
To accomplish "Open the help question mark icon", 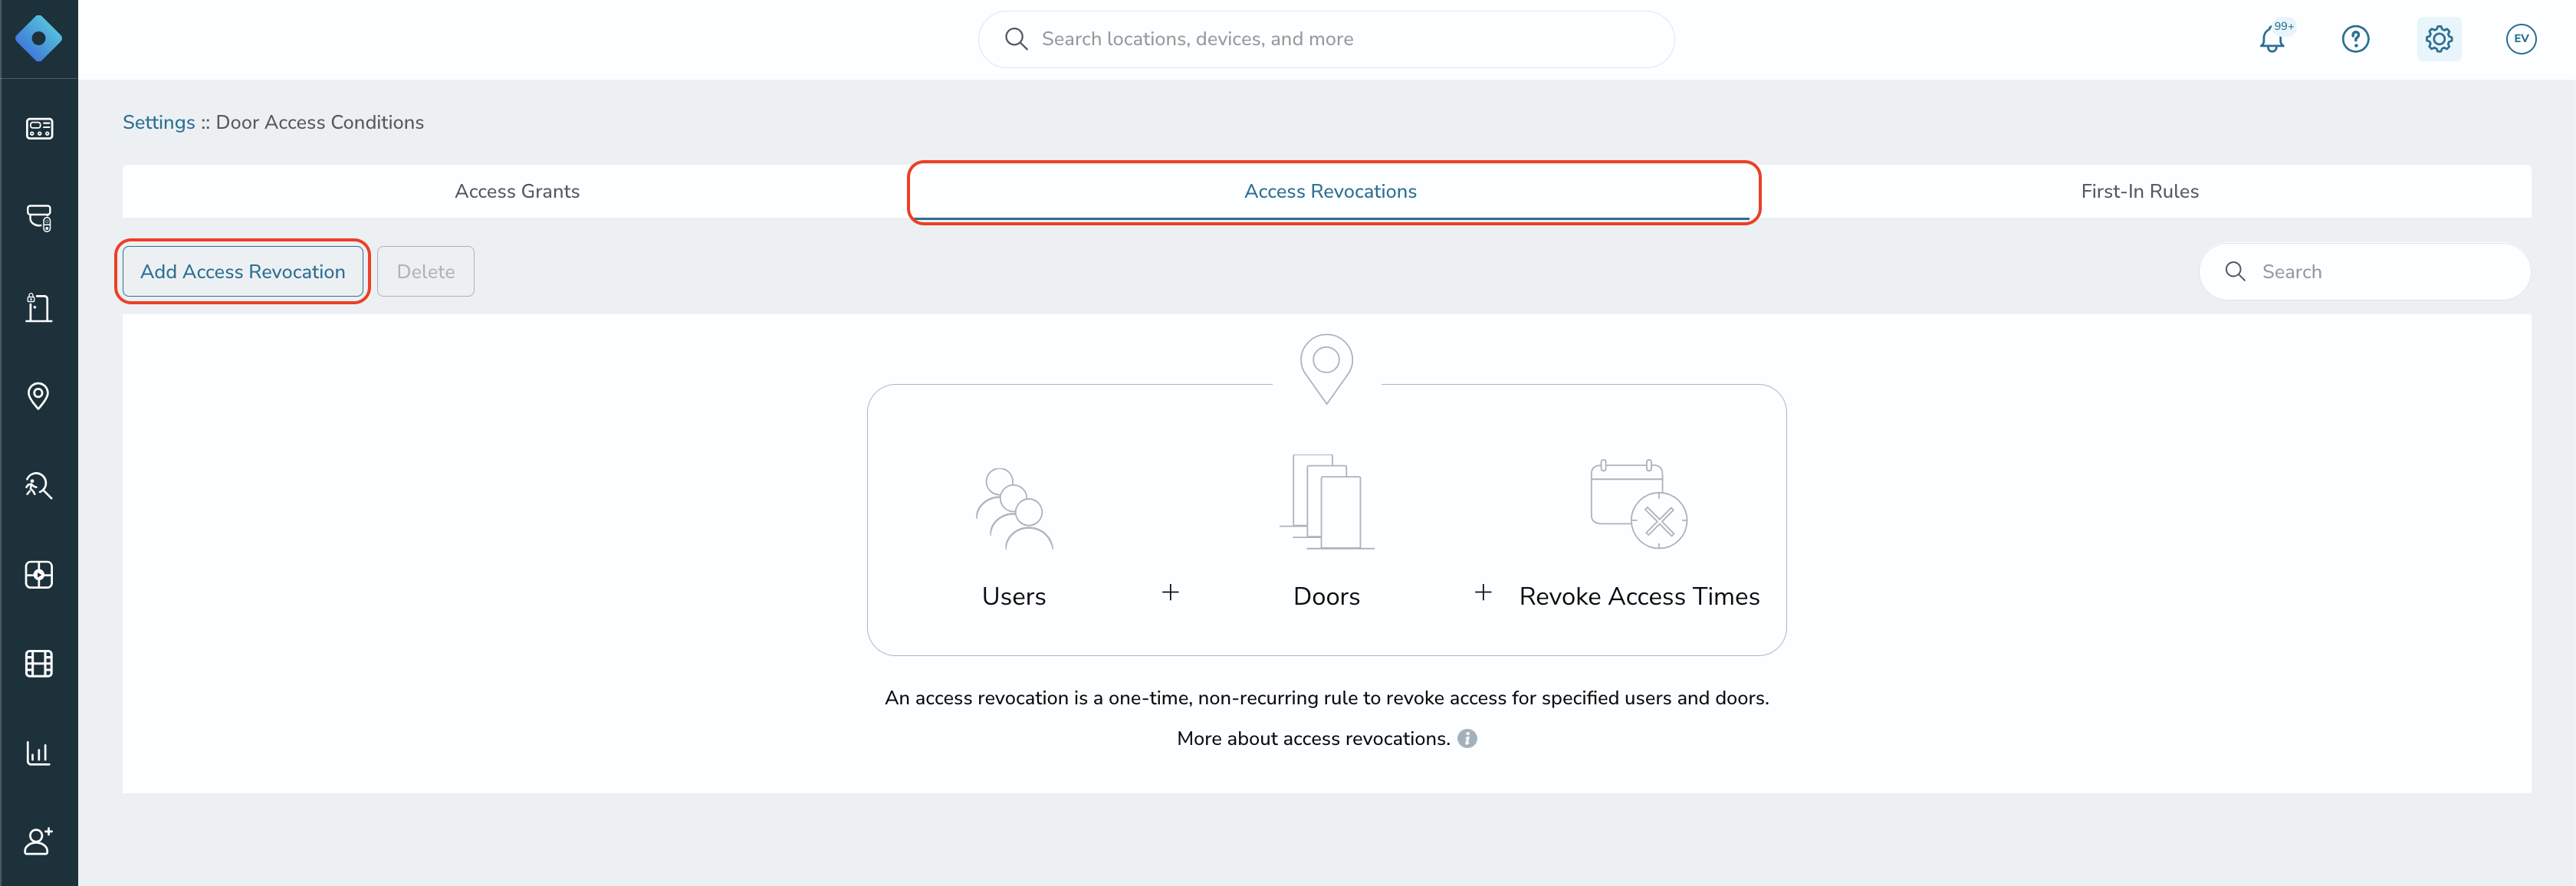I will (x=2355, y=39).
